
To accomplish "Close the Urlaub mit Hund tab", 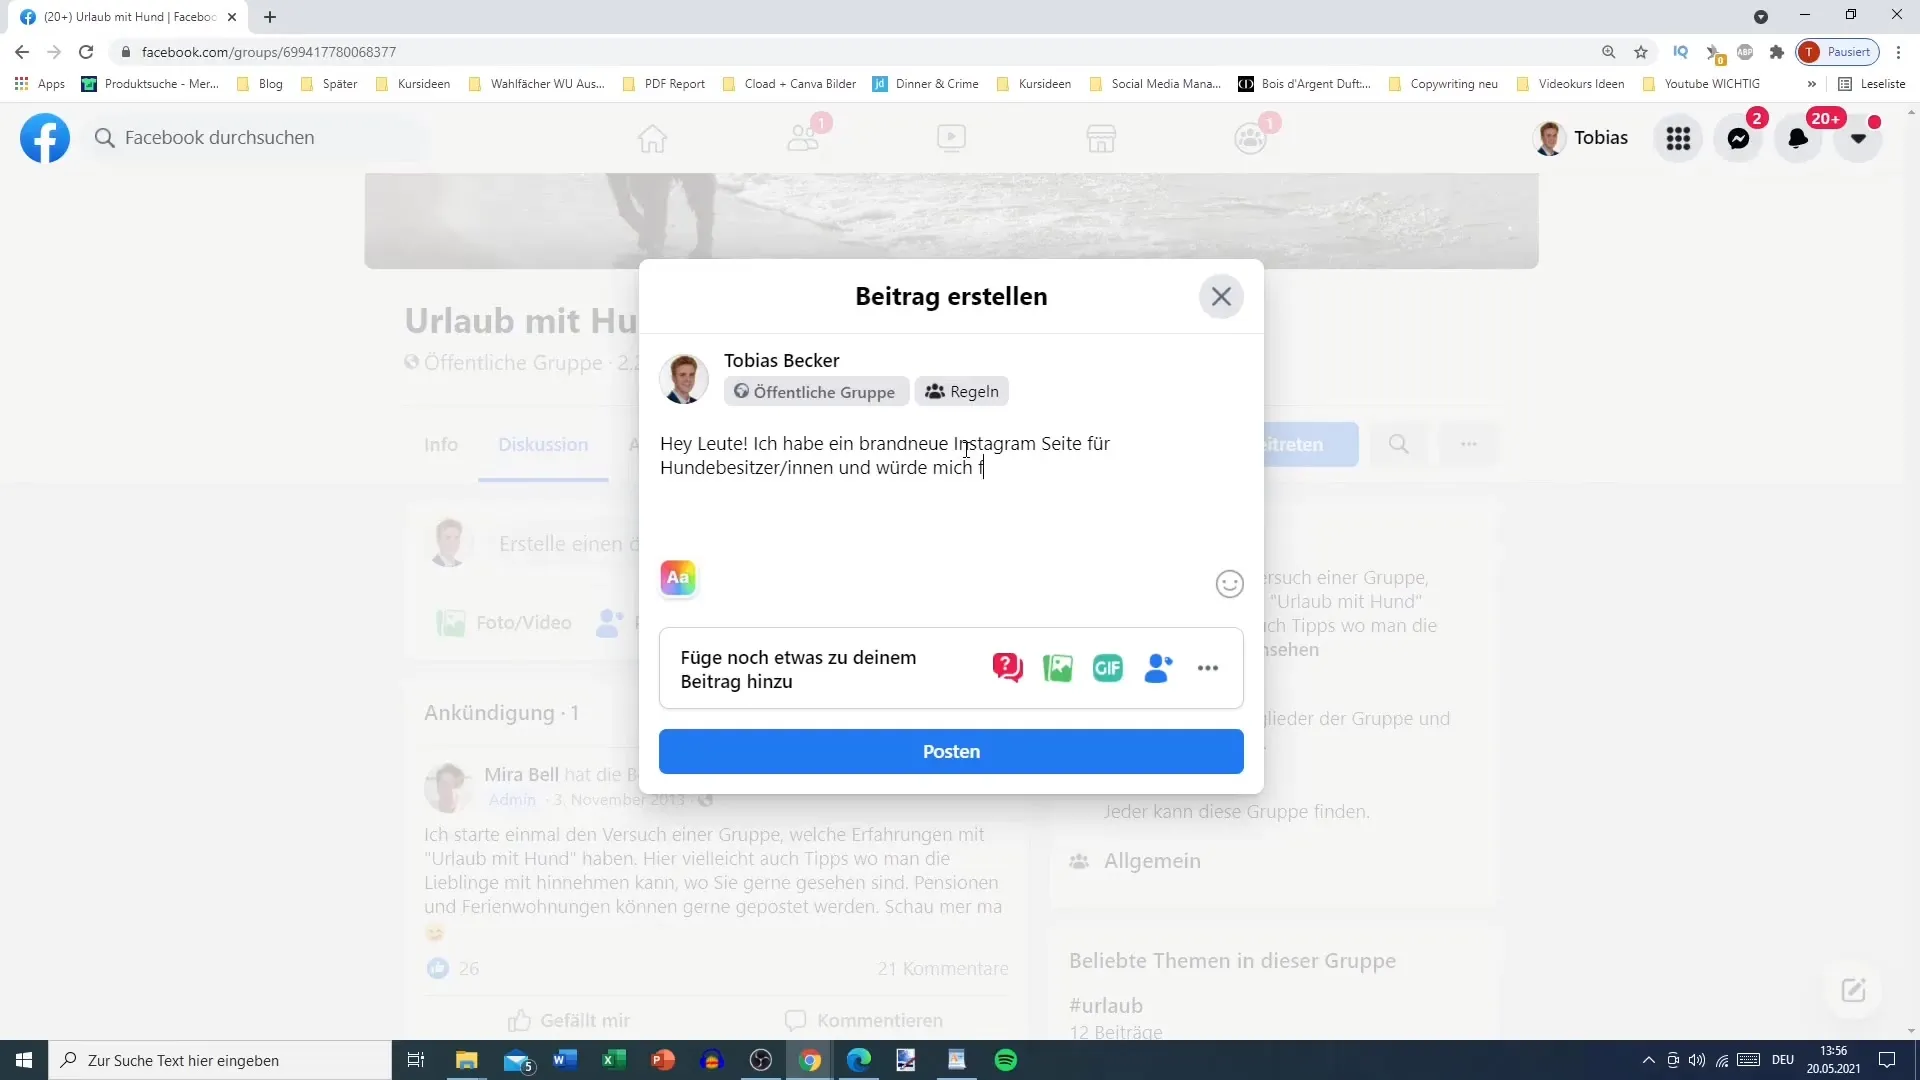I will pyautogui.click(x=232, y=17).
